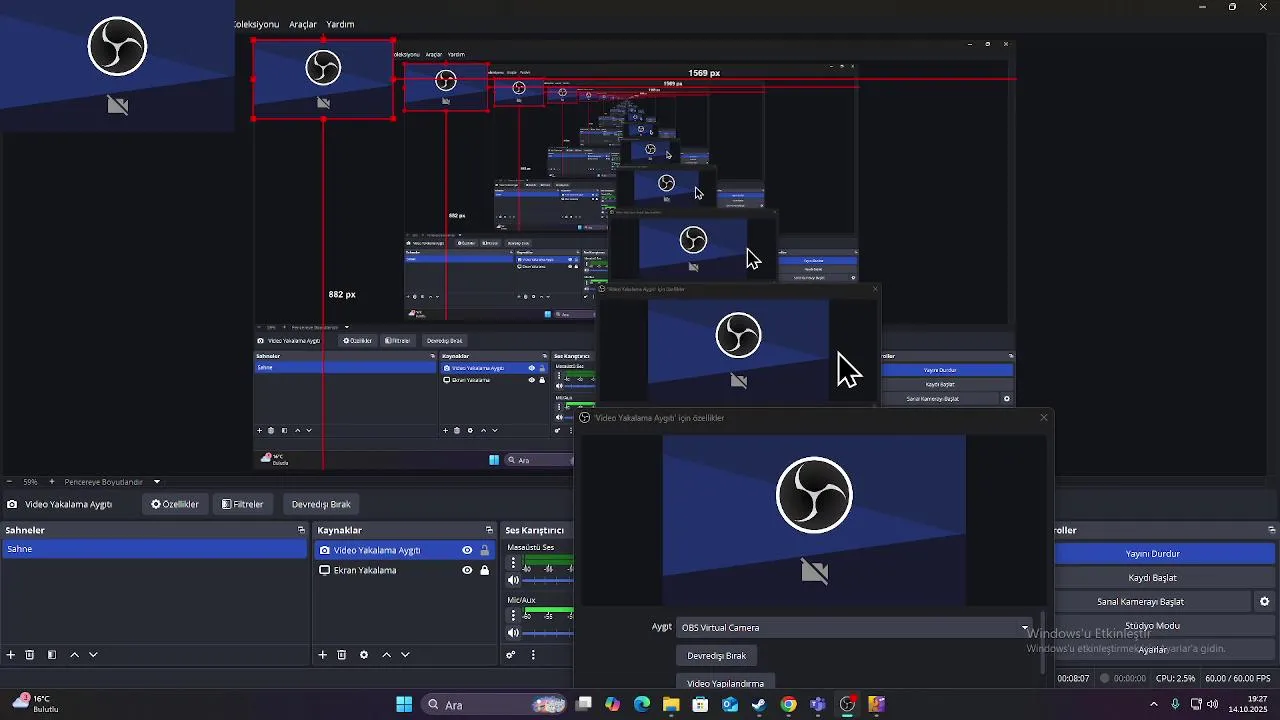Adjust the Masaüstü Ses volume slider
This screenshot has width=1280, height=720.
tap(549, 580)
